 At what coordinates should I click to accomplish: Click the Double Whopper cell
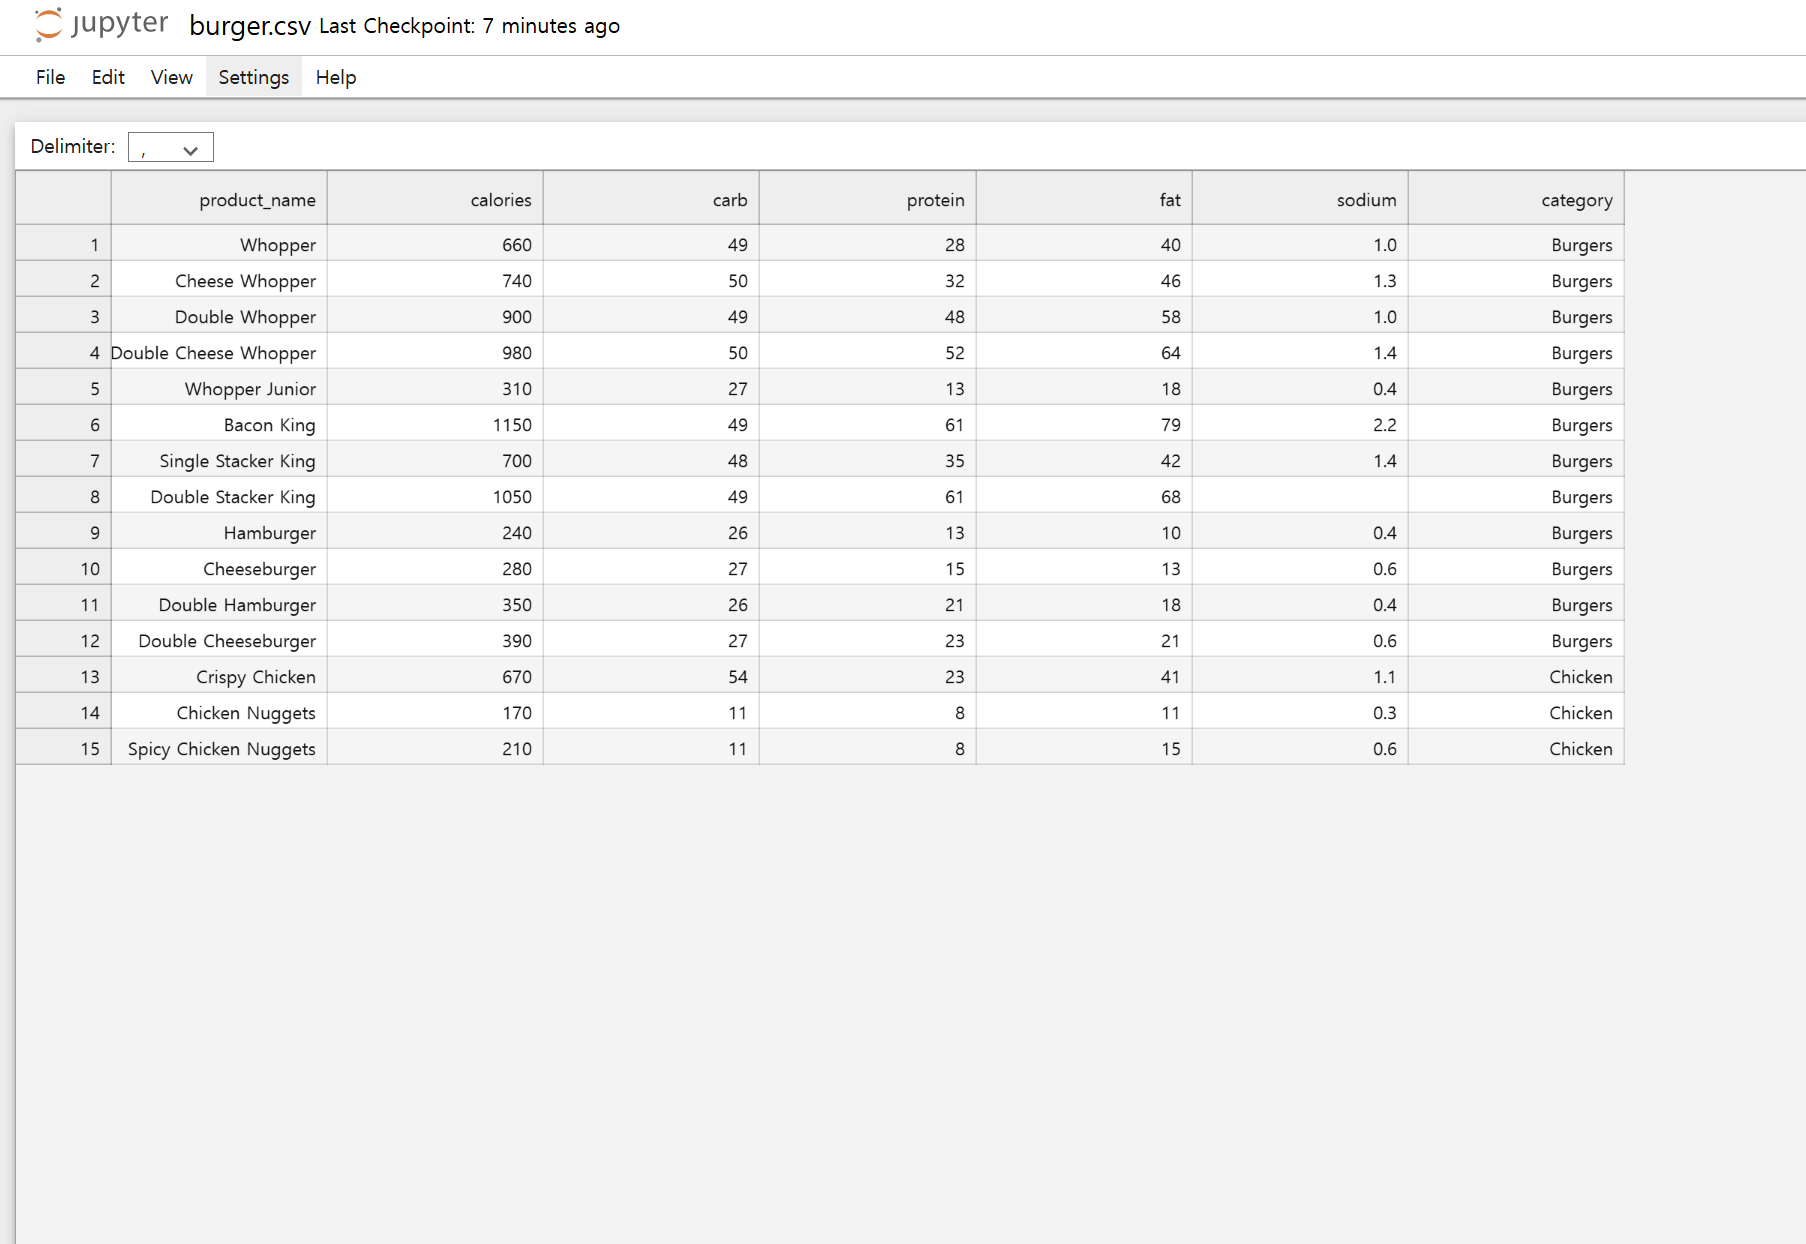[x=219, y=316]
